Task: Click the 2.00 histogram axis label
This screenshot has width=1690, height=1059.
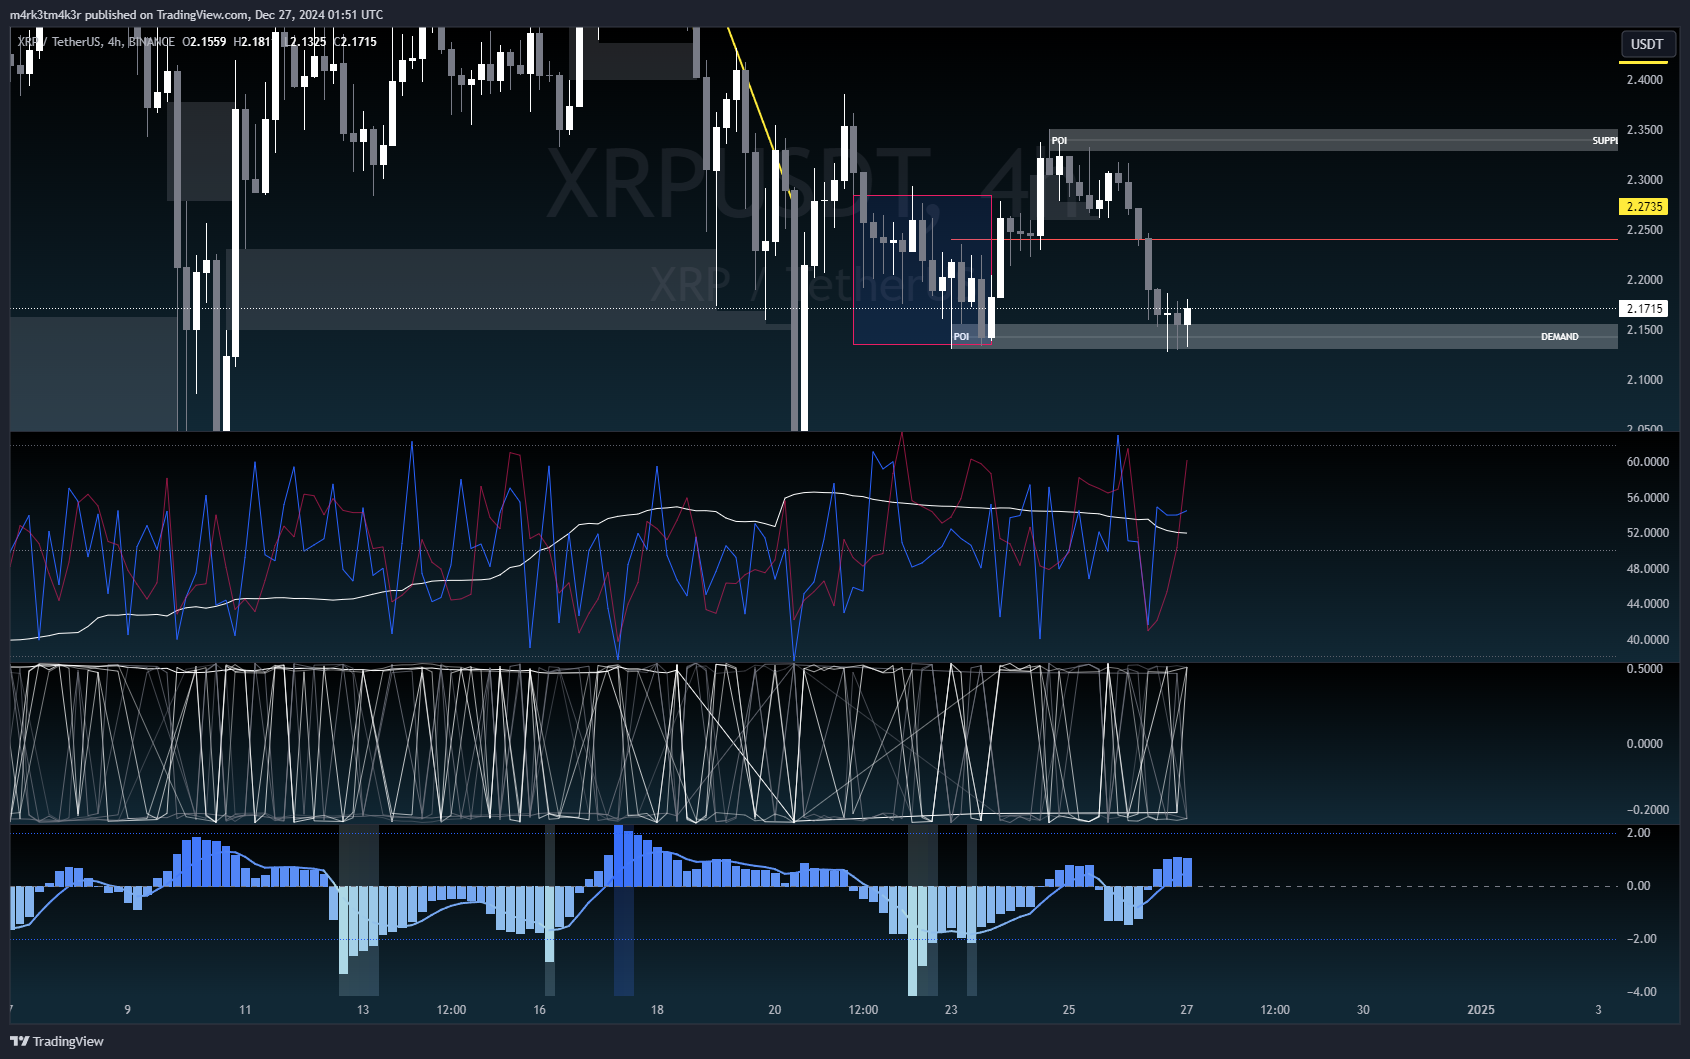Action: pyautogui.click(x=1638, y=833)
